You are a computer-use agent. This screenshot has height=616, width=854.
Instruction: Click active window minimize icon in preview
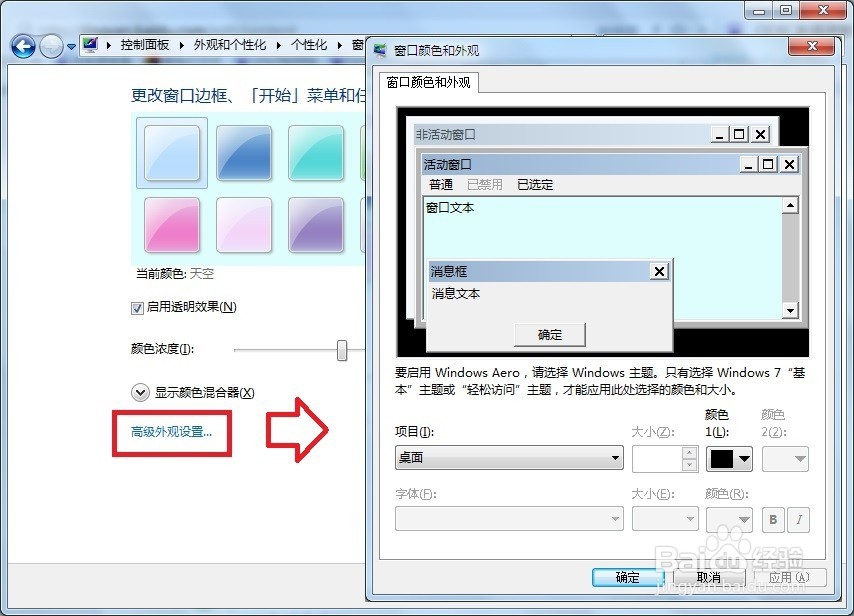(748, 164)
